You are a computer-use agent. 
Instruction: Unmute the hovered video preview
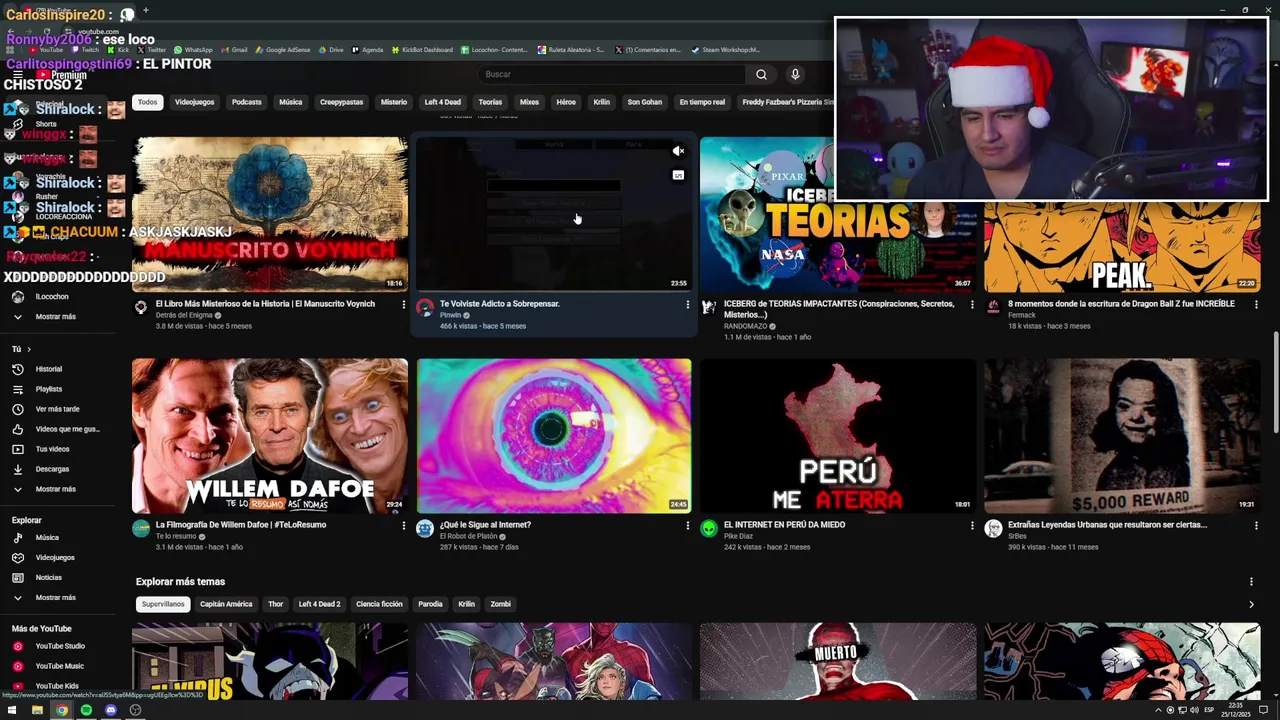point(678,151)
